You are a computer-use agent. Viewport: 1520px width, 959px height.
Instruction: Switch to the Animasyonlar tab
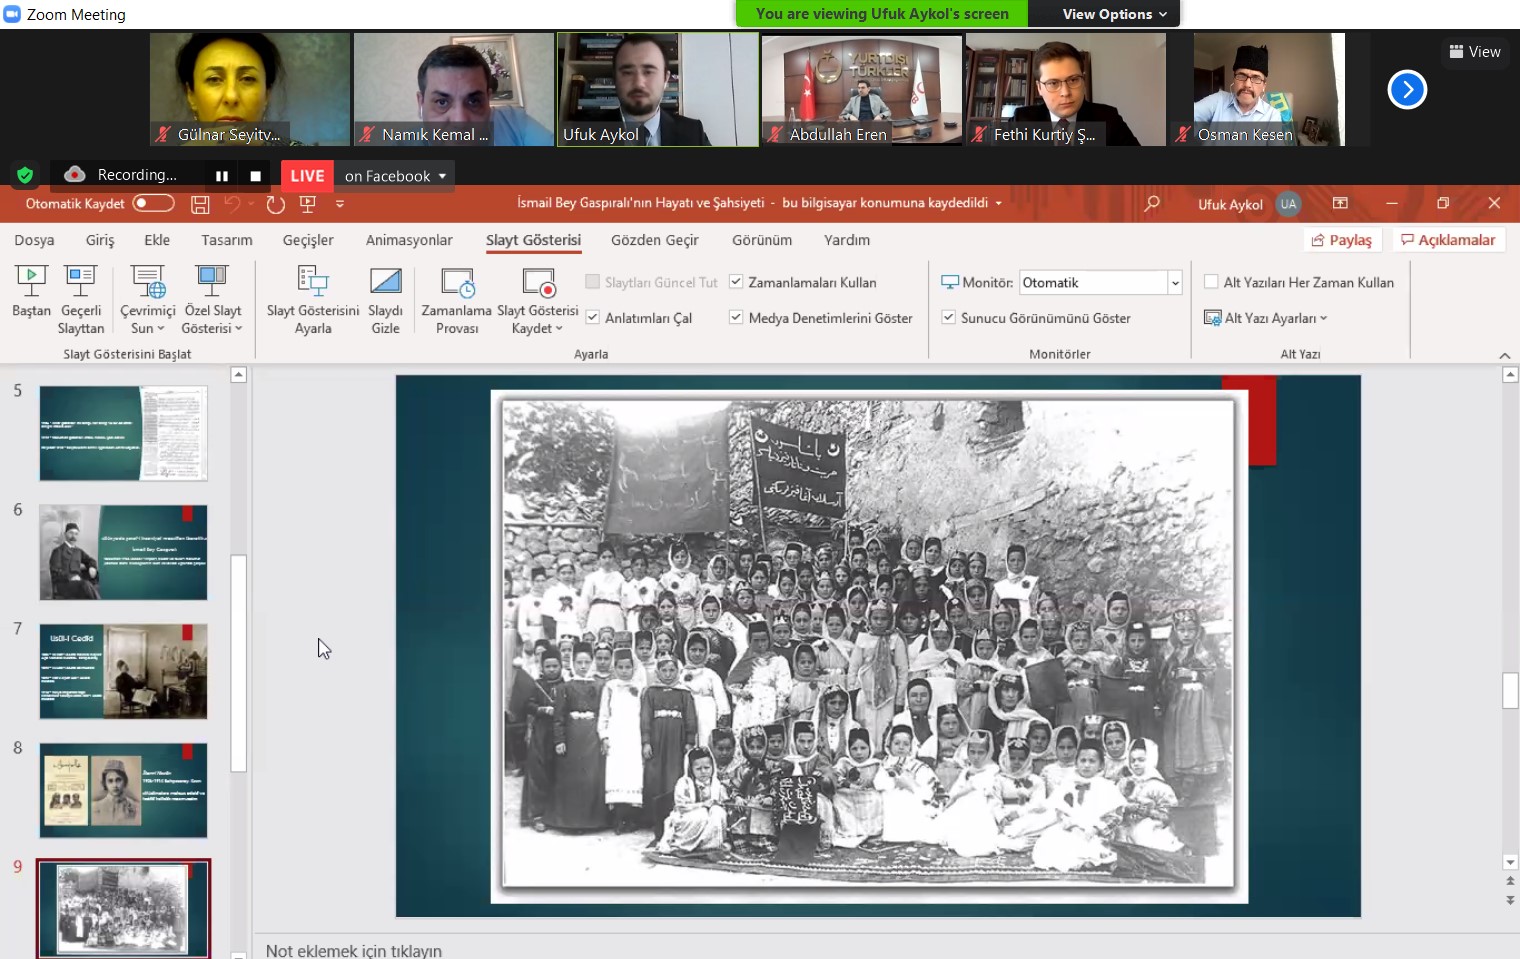[409, 240]
